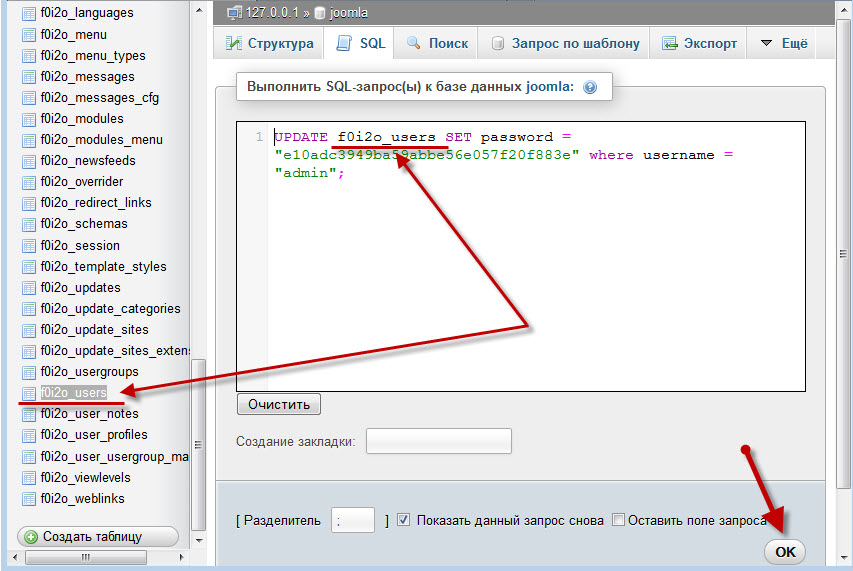Click table icon beside f0i2o_update_categories
This screenshot has height=571, width=853.
[x=29, y=309]
